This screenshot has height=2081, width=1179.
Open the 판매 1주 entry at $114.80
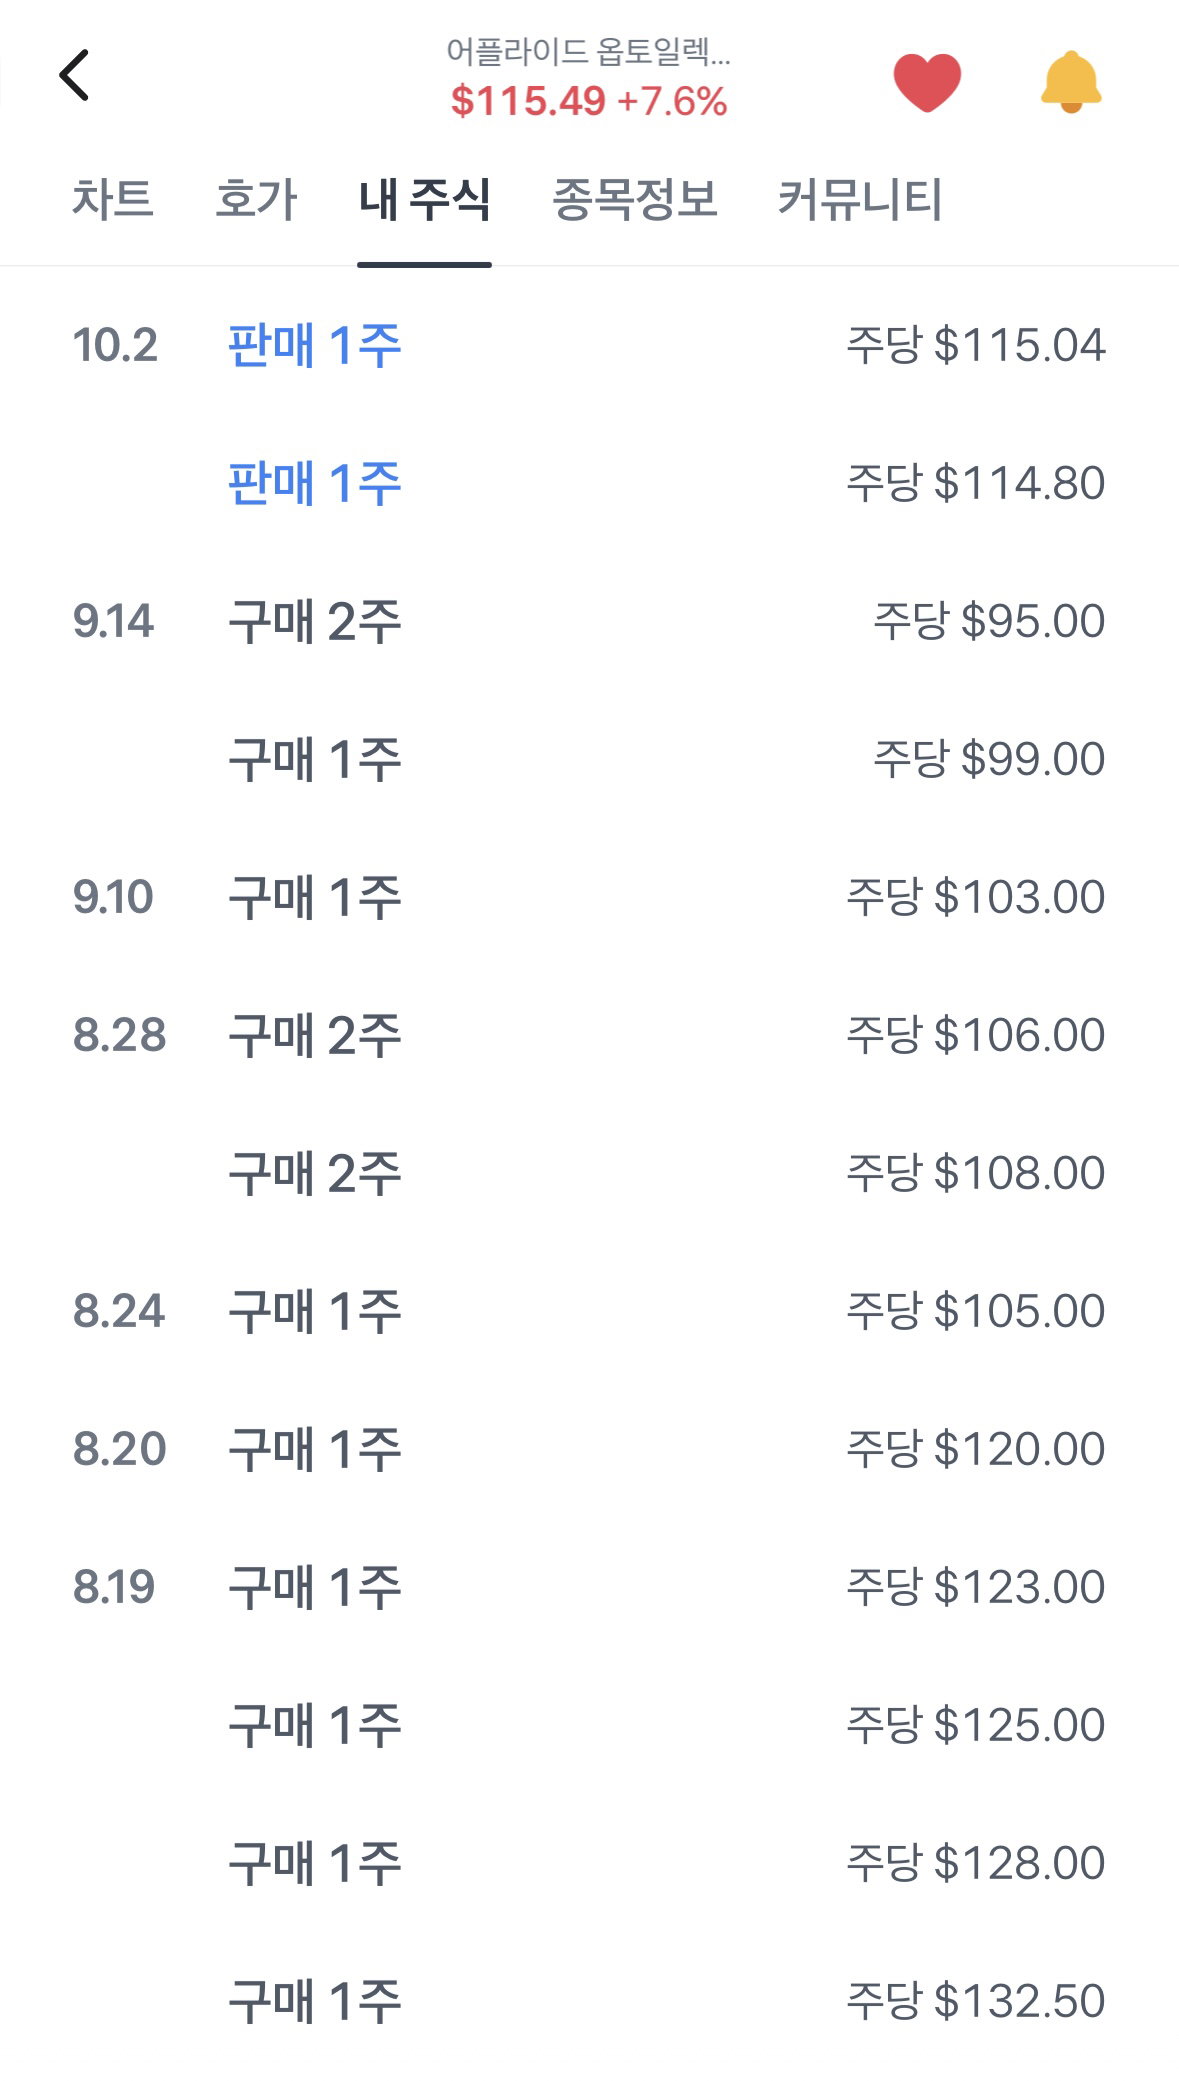(589, 483)
